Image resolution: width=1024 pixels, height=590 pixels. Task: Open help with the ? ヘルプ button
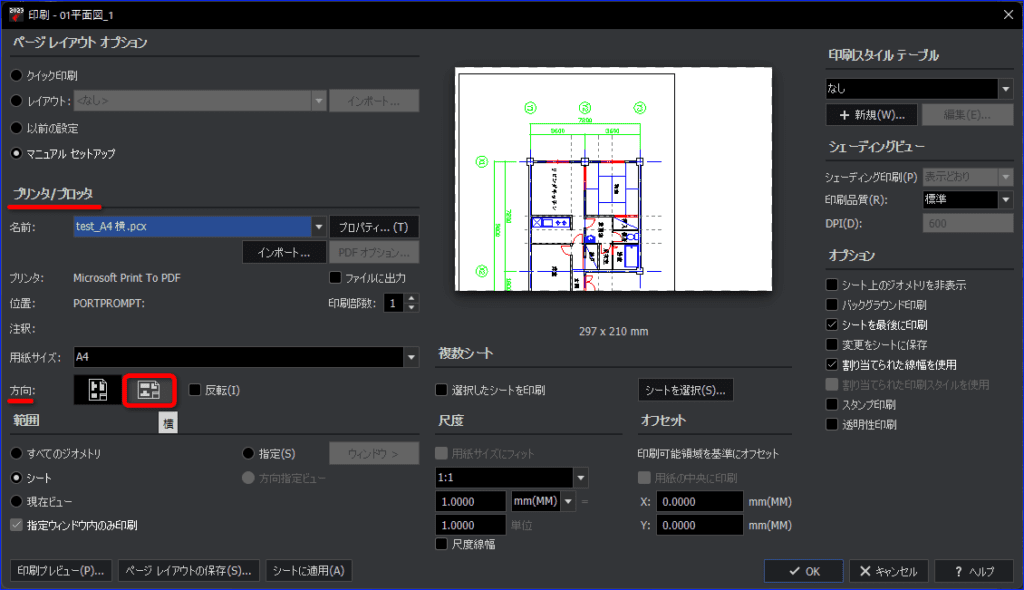974,571
